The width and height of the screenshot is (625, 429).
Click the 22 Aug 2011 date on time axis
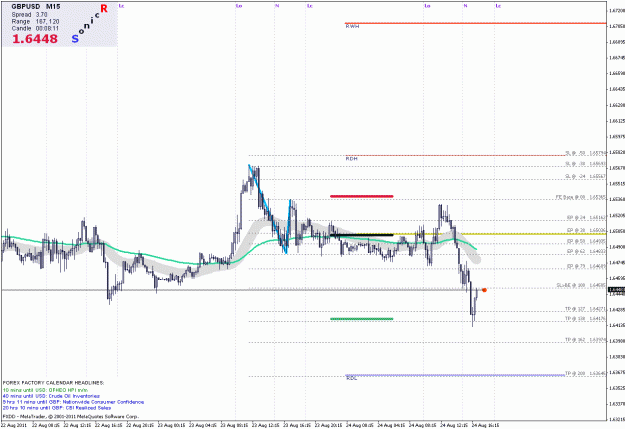tap(14, 425)
